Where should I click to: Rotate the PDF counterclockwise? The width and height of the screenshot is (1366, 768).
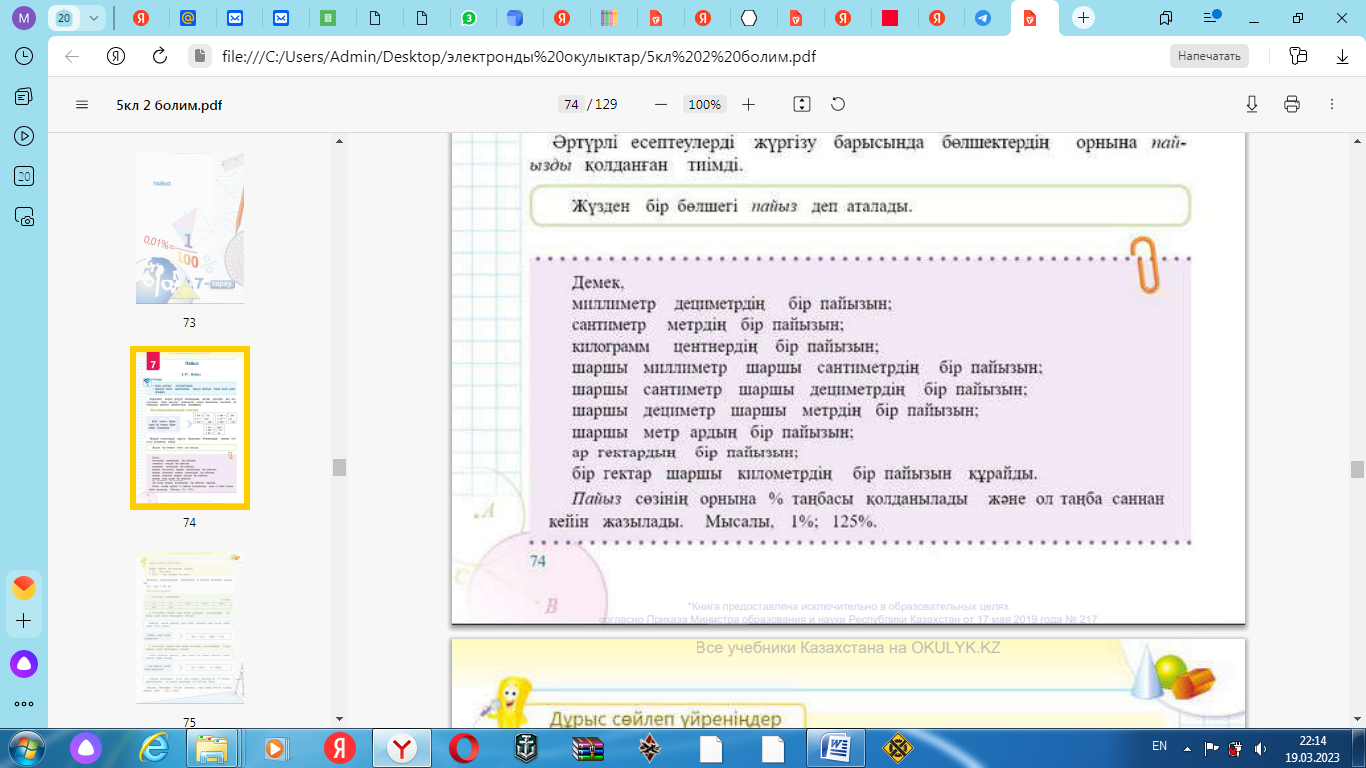[838, 105]
